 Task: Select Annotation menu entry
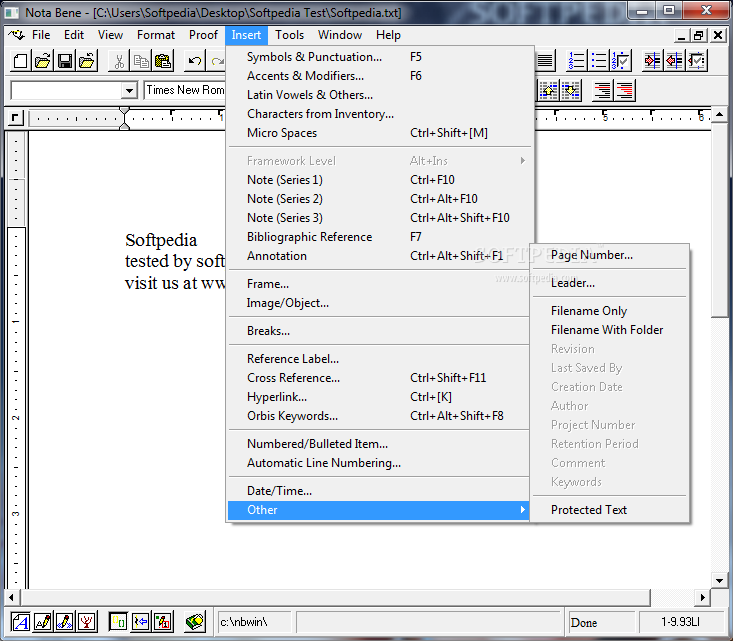[x=379, y=256]
